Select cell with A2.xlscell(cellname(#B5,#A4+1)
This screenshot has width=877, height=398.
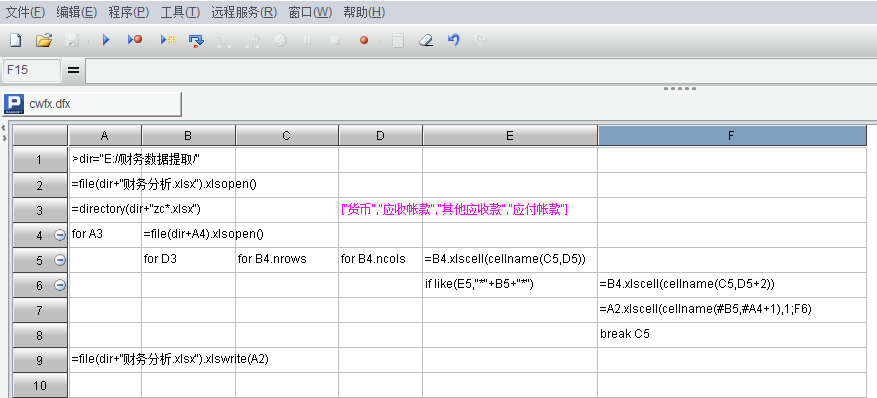tap(732, 309)
